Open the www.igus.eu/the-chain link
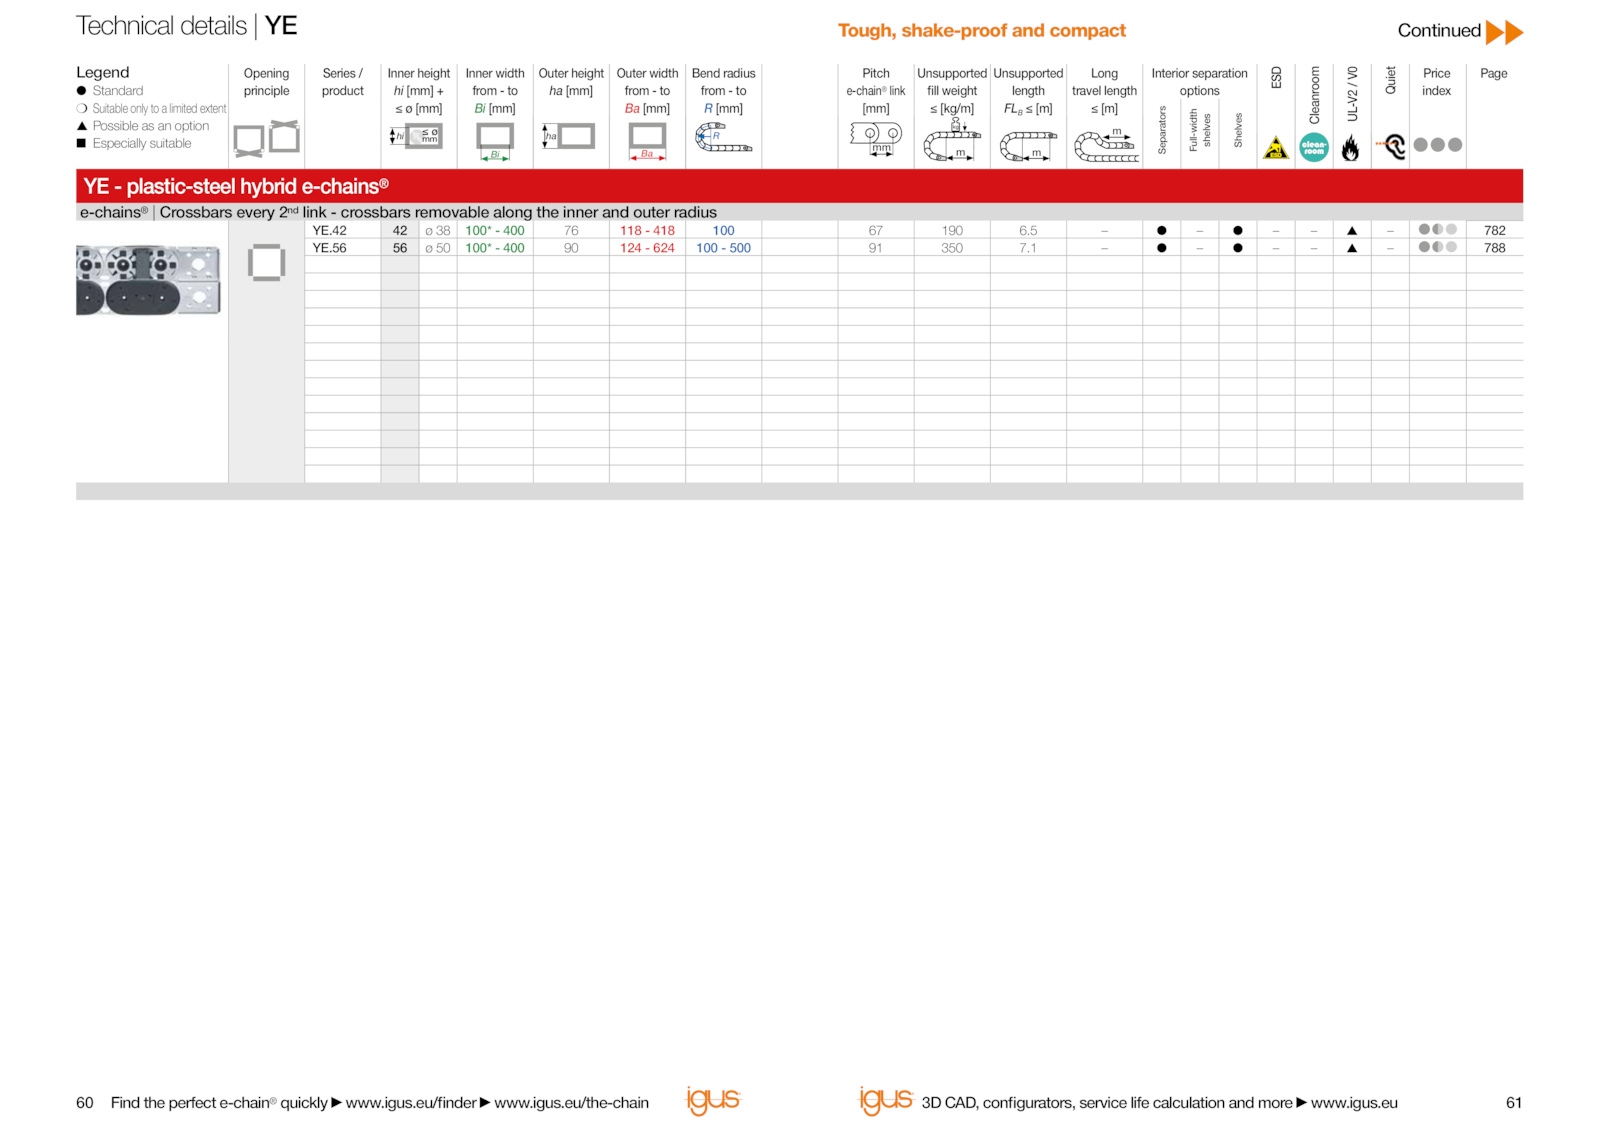The image size is (1600, 1131). point(571,1103)
